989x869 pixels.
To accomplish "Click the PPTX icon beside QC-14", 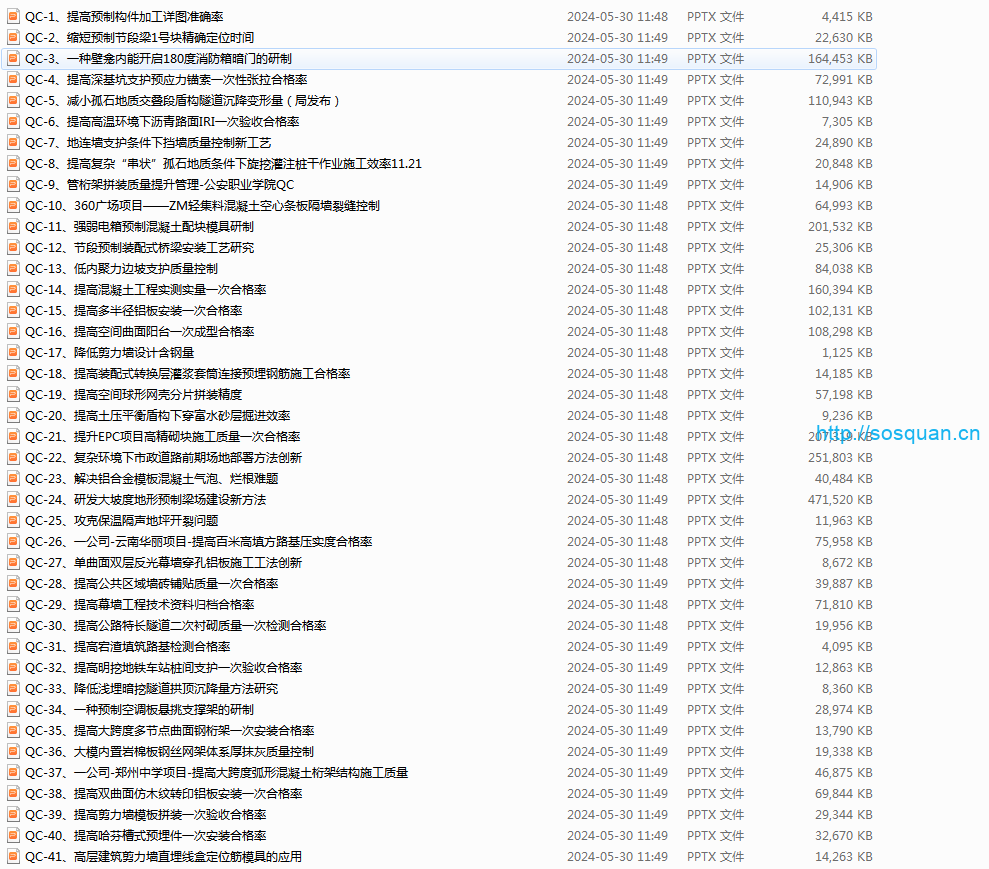I will pyautogui.click(x=12, y=289).
